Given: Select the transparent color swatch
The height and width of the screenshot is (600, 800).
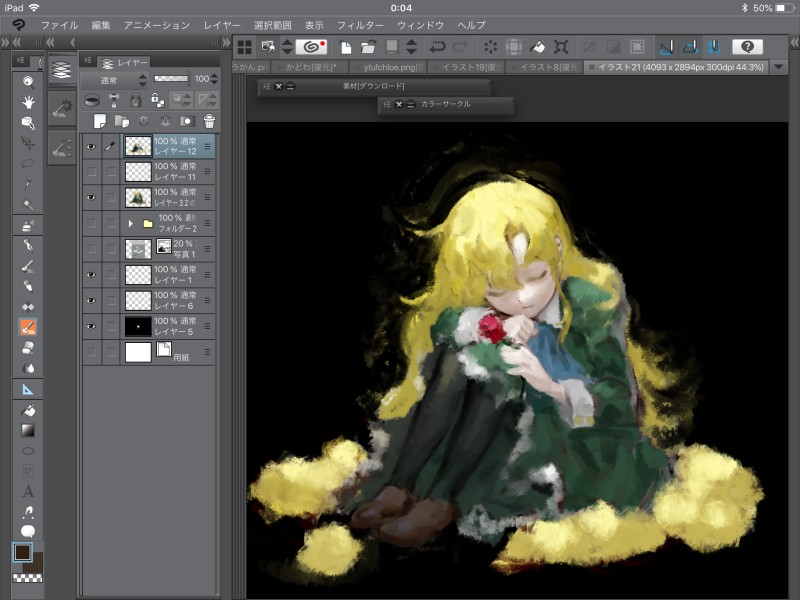Looking at the screenshot, I should 28,578.
